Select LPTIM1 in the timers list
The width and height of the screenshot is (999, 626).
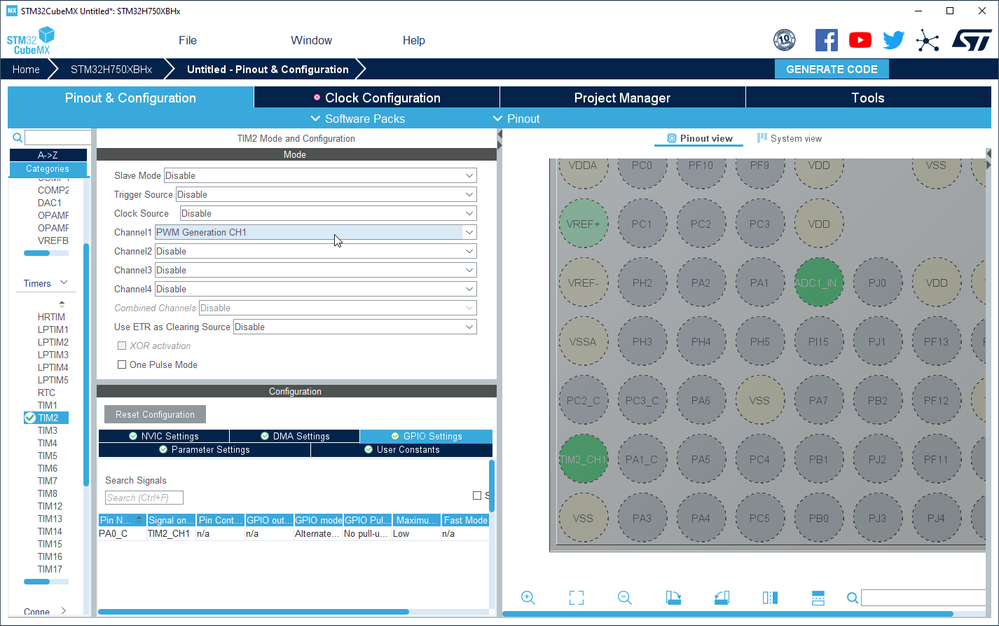[52, 329]
